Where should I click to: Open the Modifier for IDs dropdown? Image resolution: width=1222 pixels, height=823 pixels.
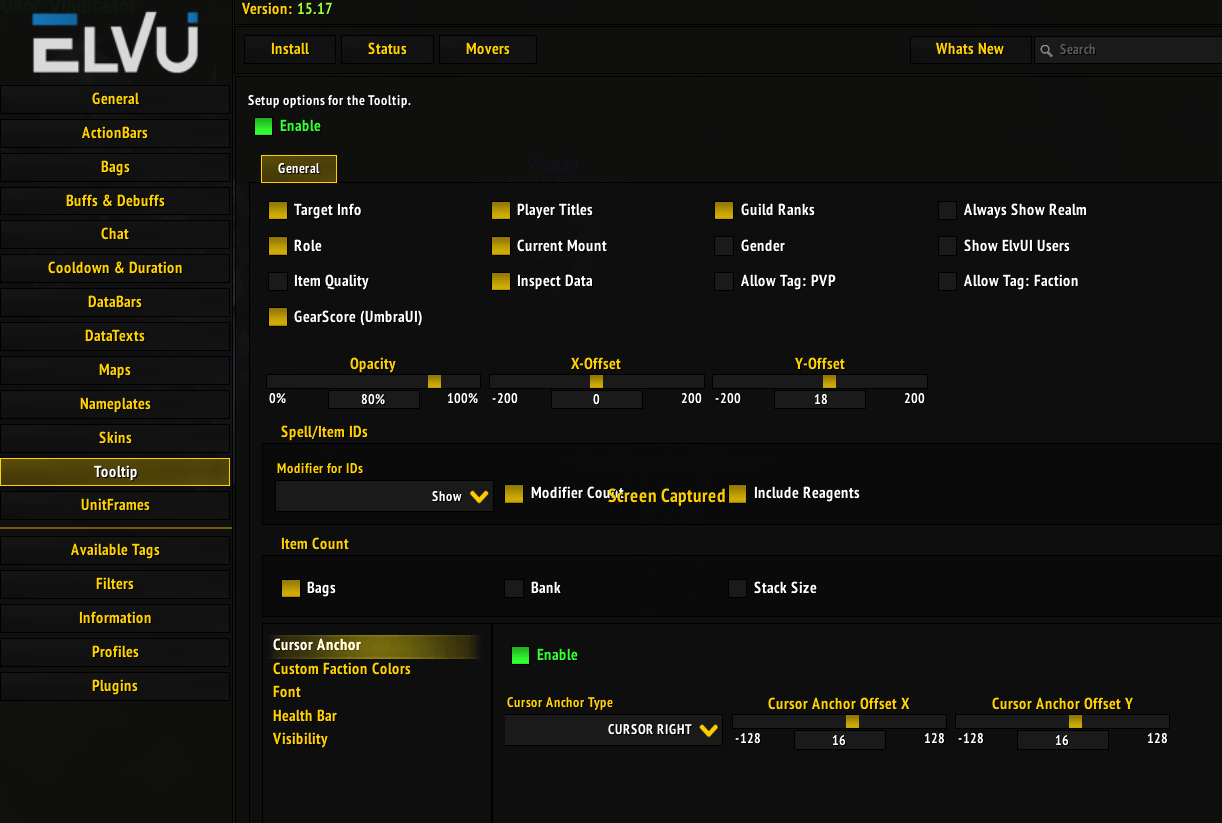tap(384, 496)
